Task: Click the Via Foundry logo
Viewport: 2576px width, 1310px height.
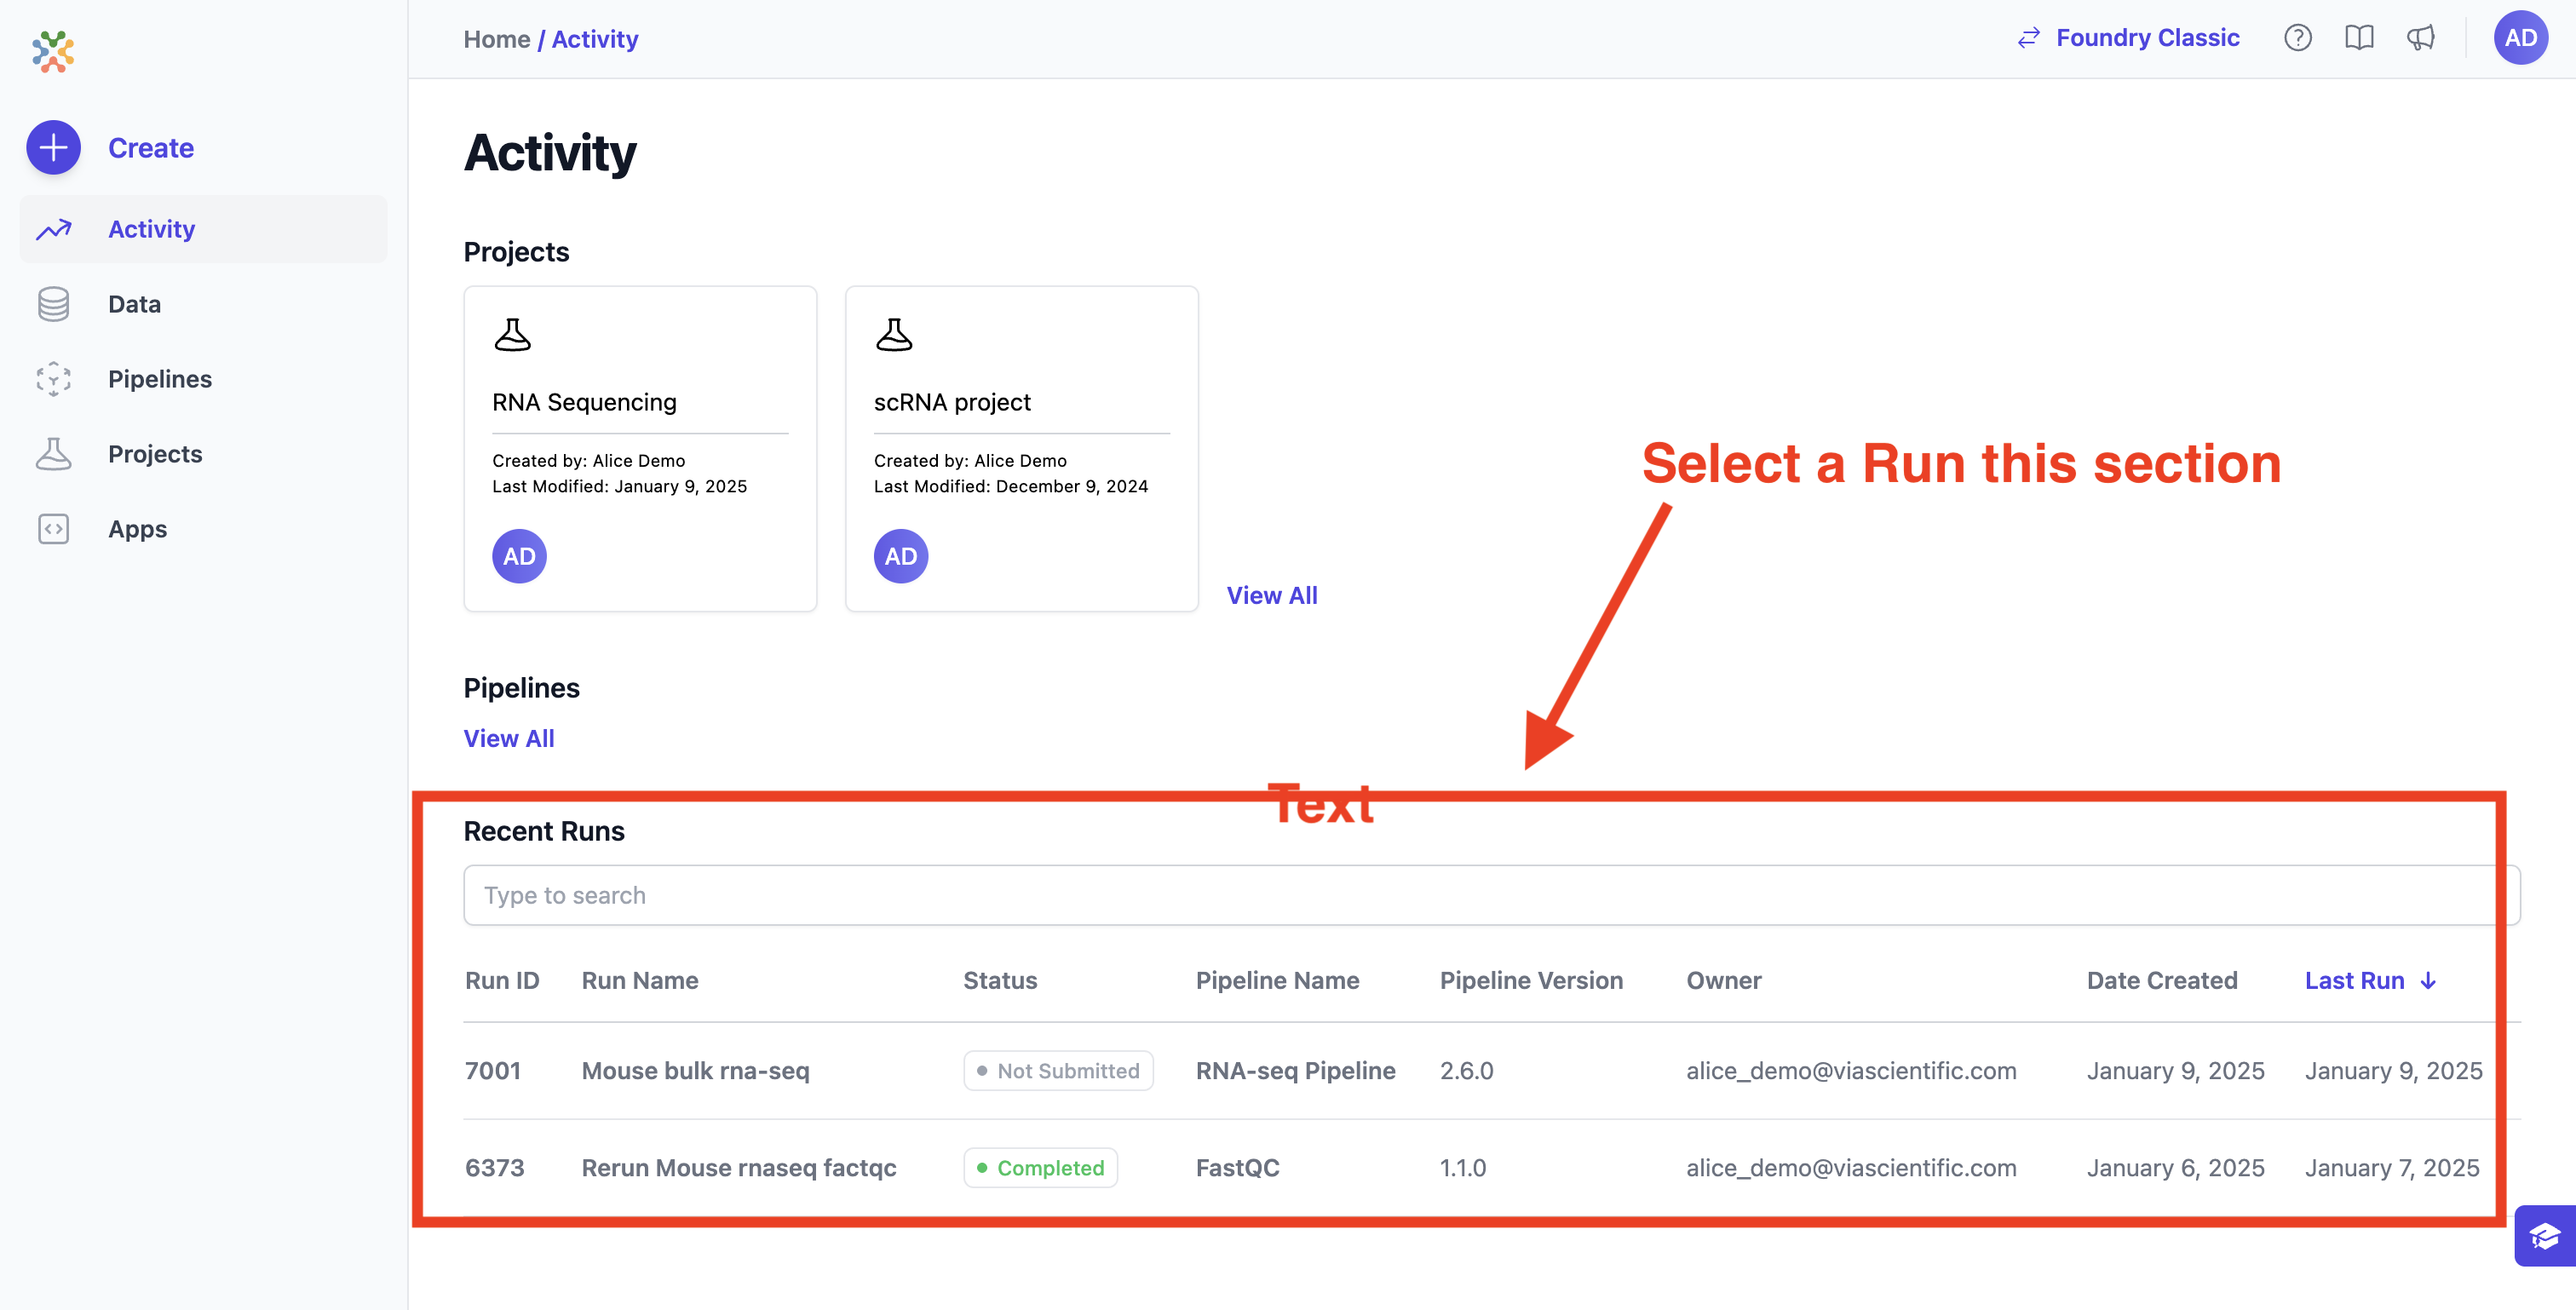Action: click(53, 51)
